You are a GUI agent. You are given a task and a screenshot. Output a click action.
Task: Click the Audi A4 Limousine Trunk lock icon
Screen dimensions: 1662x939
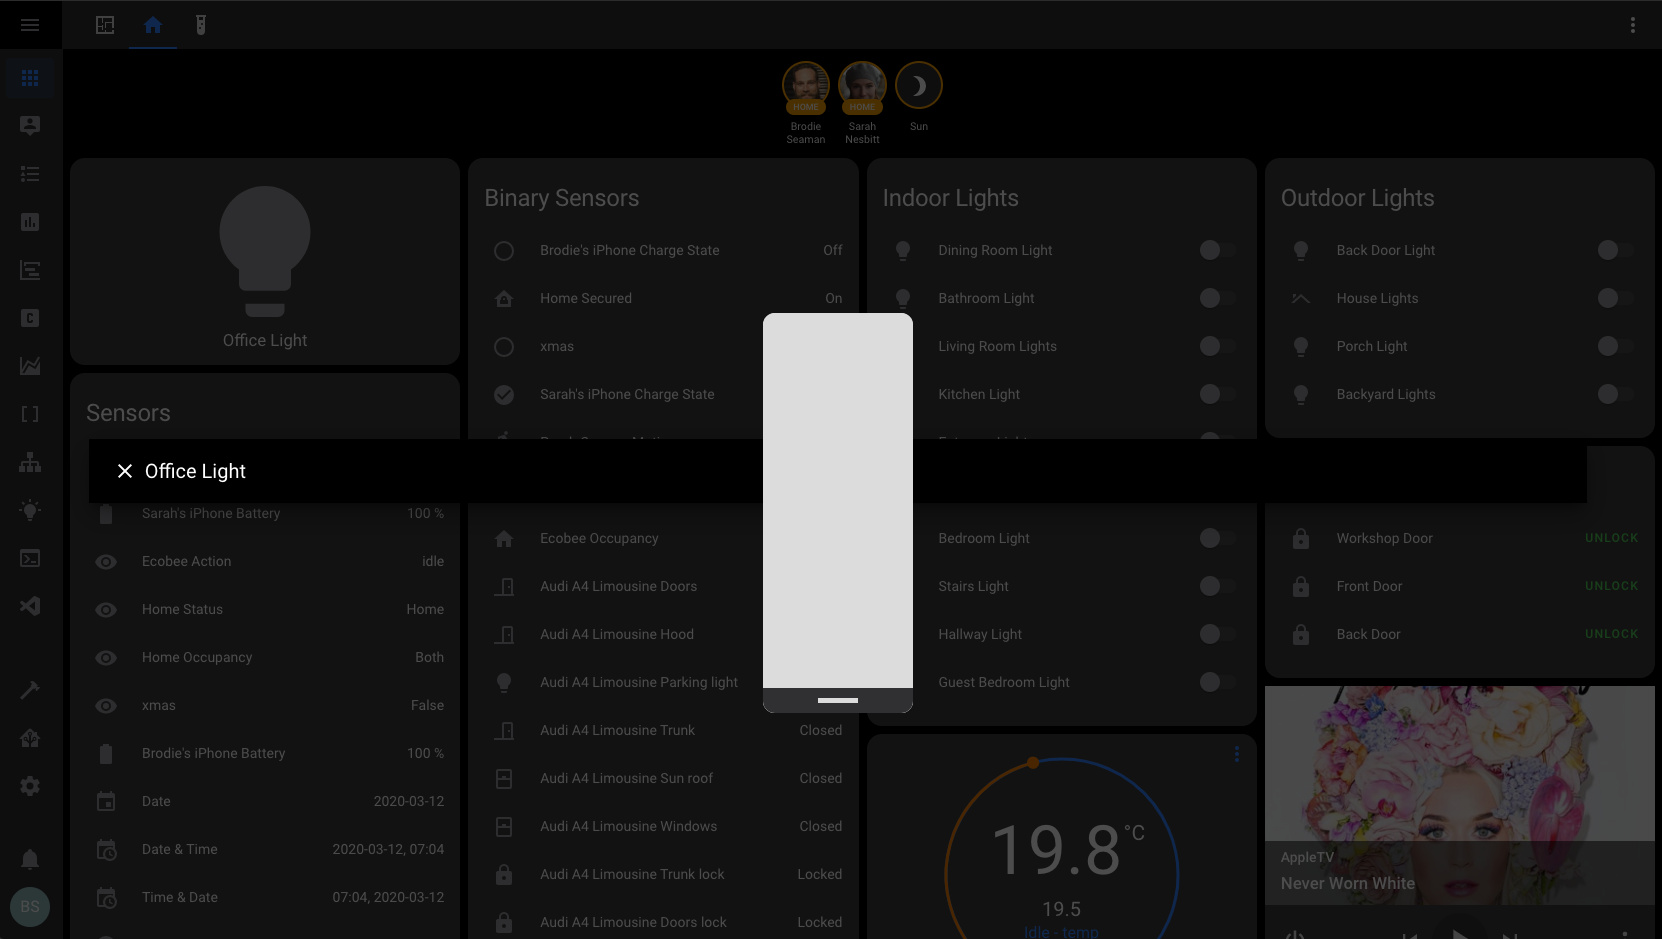(504, 874)
